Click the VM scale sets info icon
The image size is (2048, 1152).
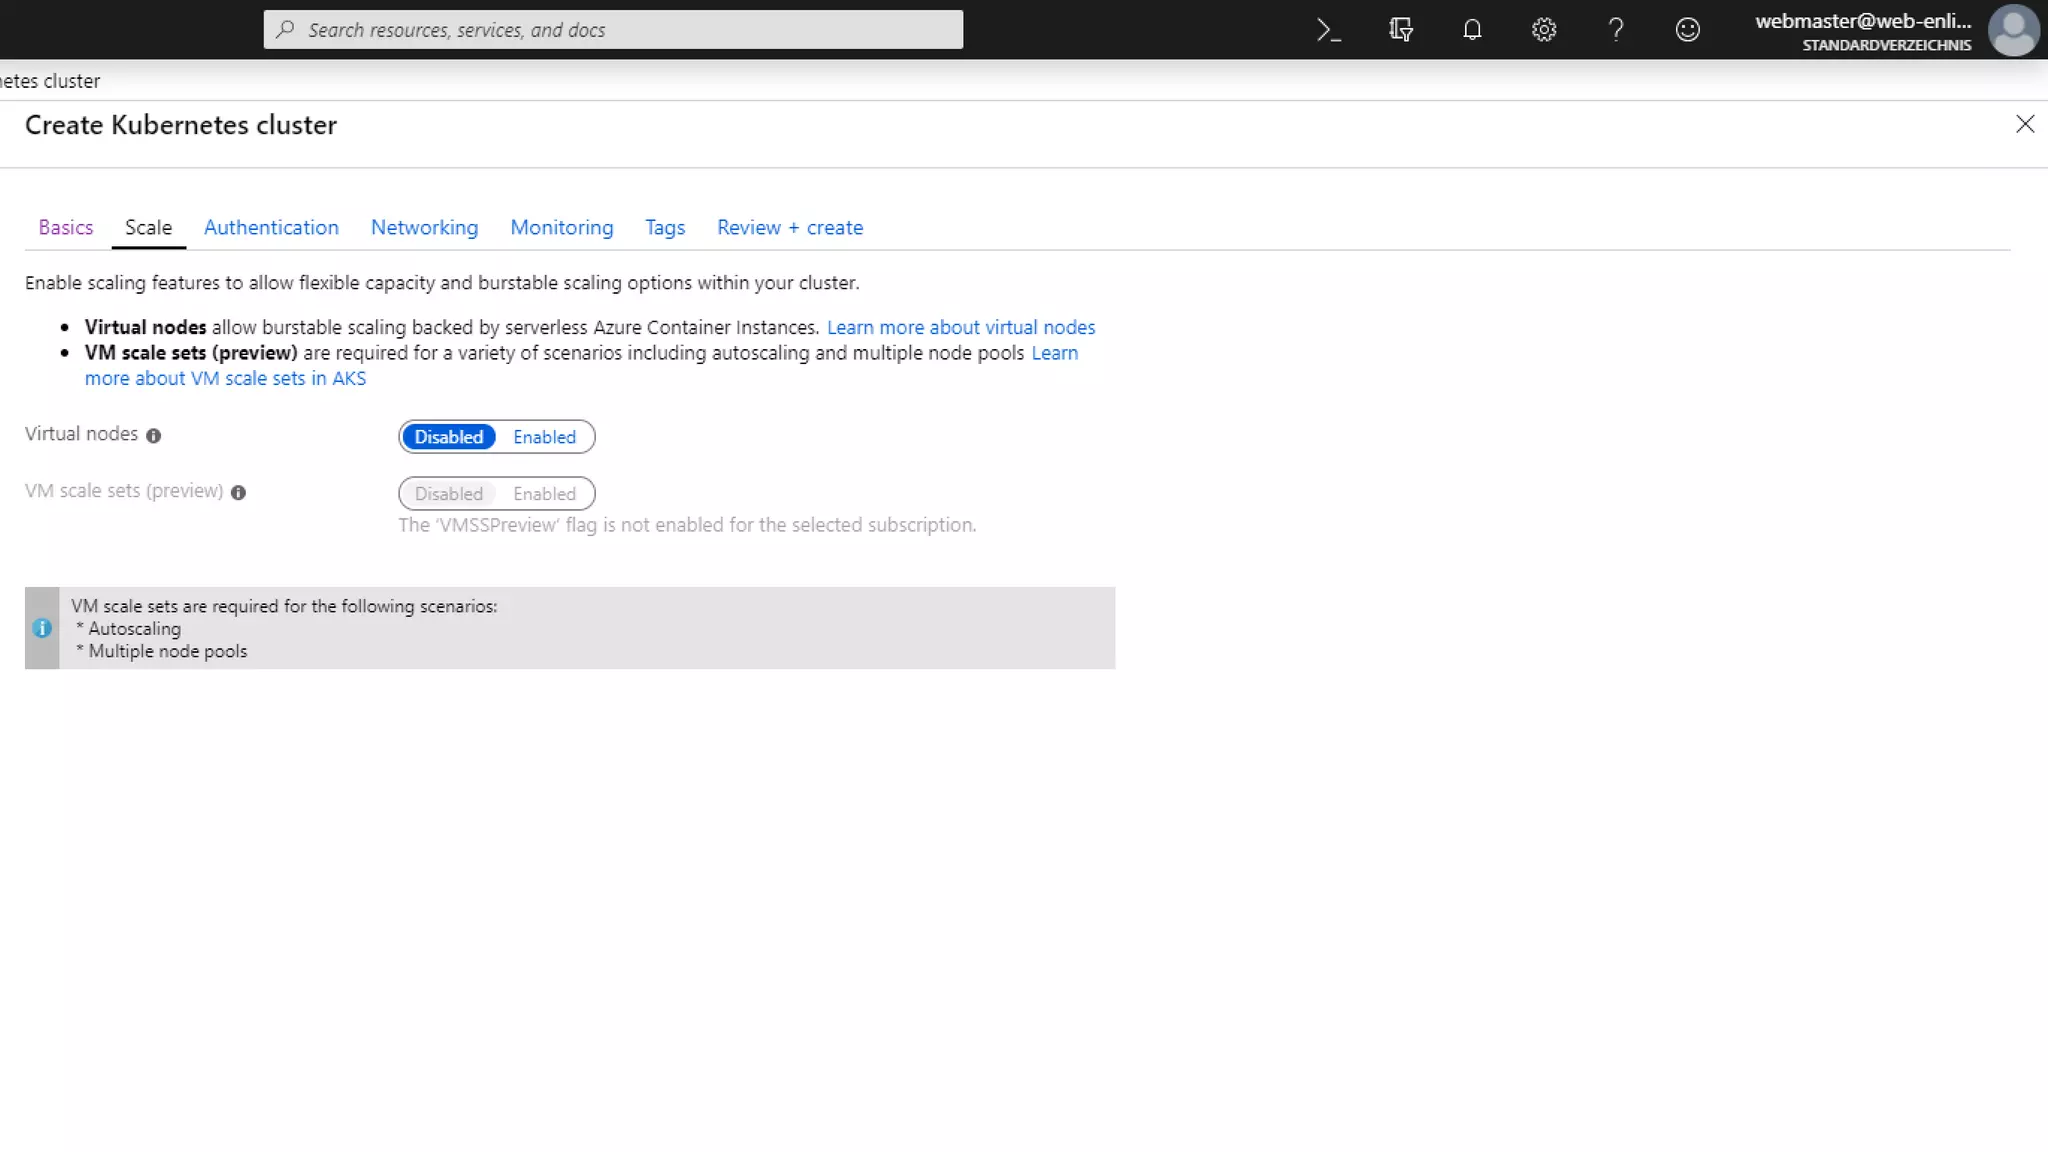[x=238, y=493]
